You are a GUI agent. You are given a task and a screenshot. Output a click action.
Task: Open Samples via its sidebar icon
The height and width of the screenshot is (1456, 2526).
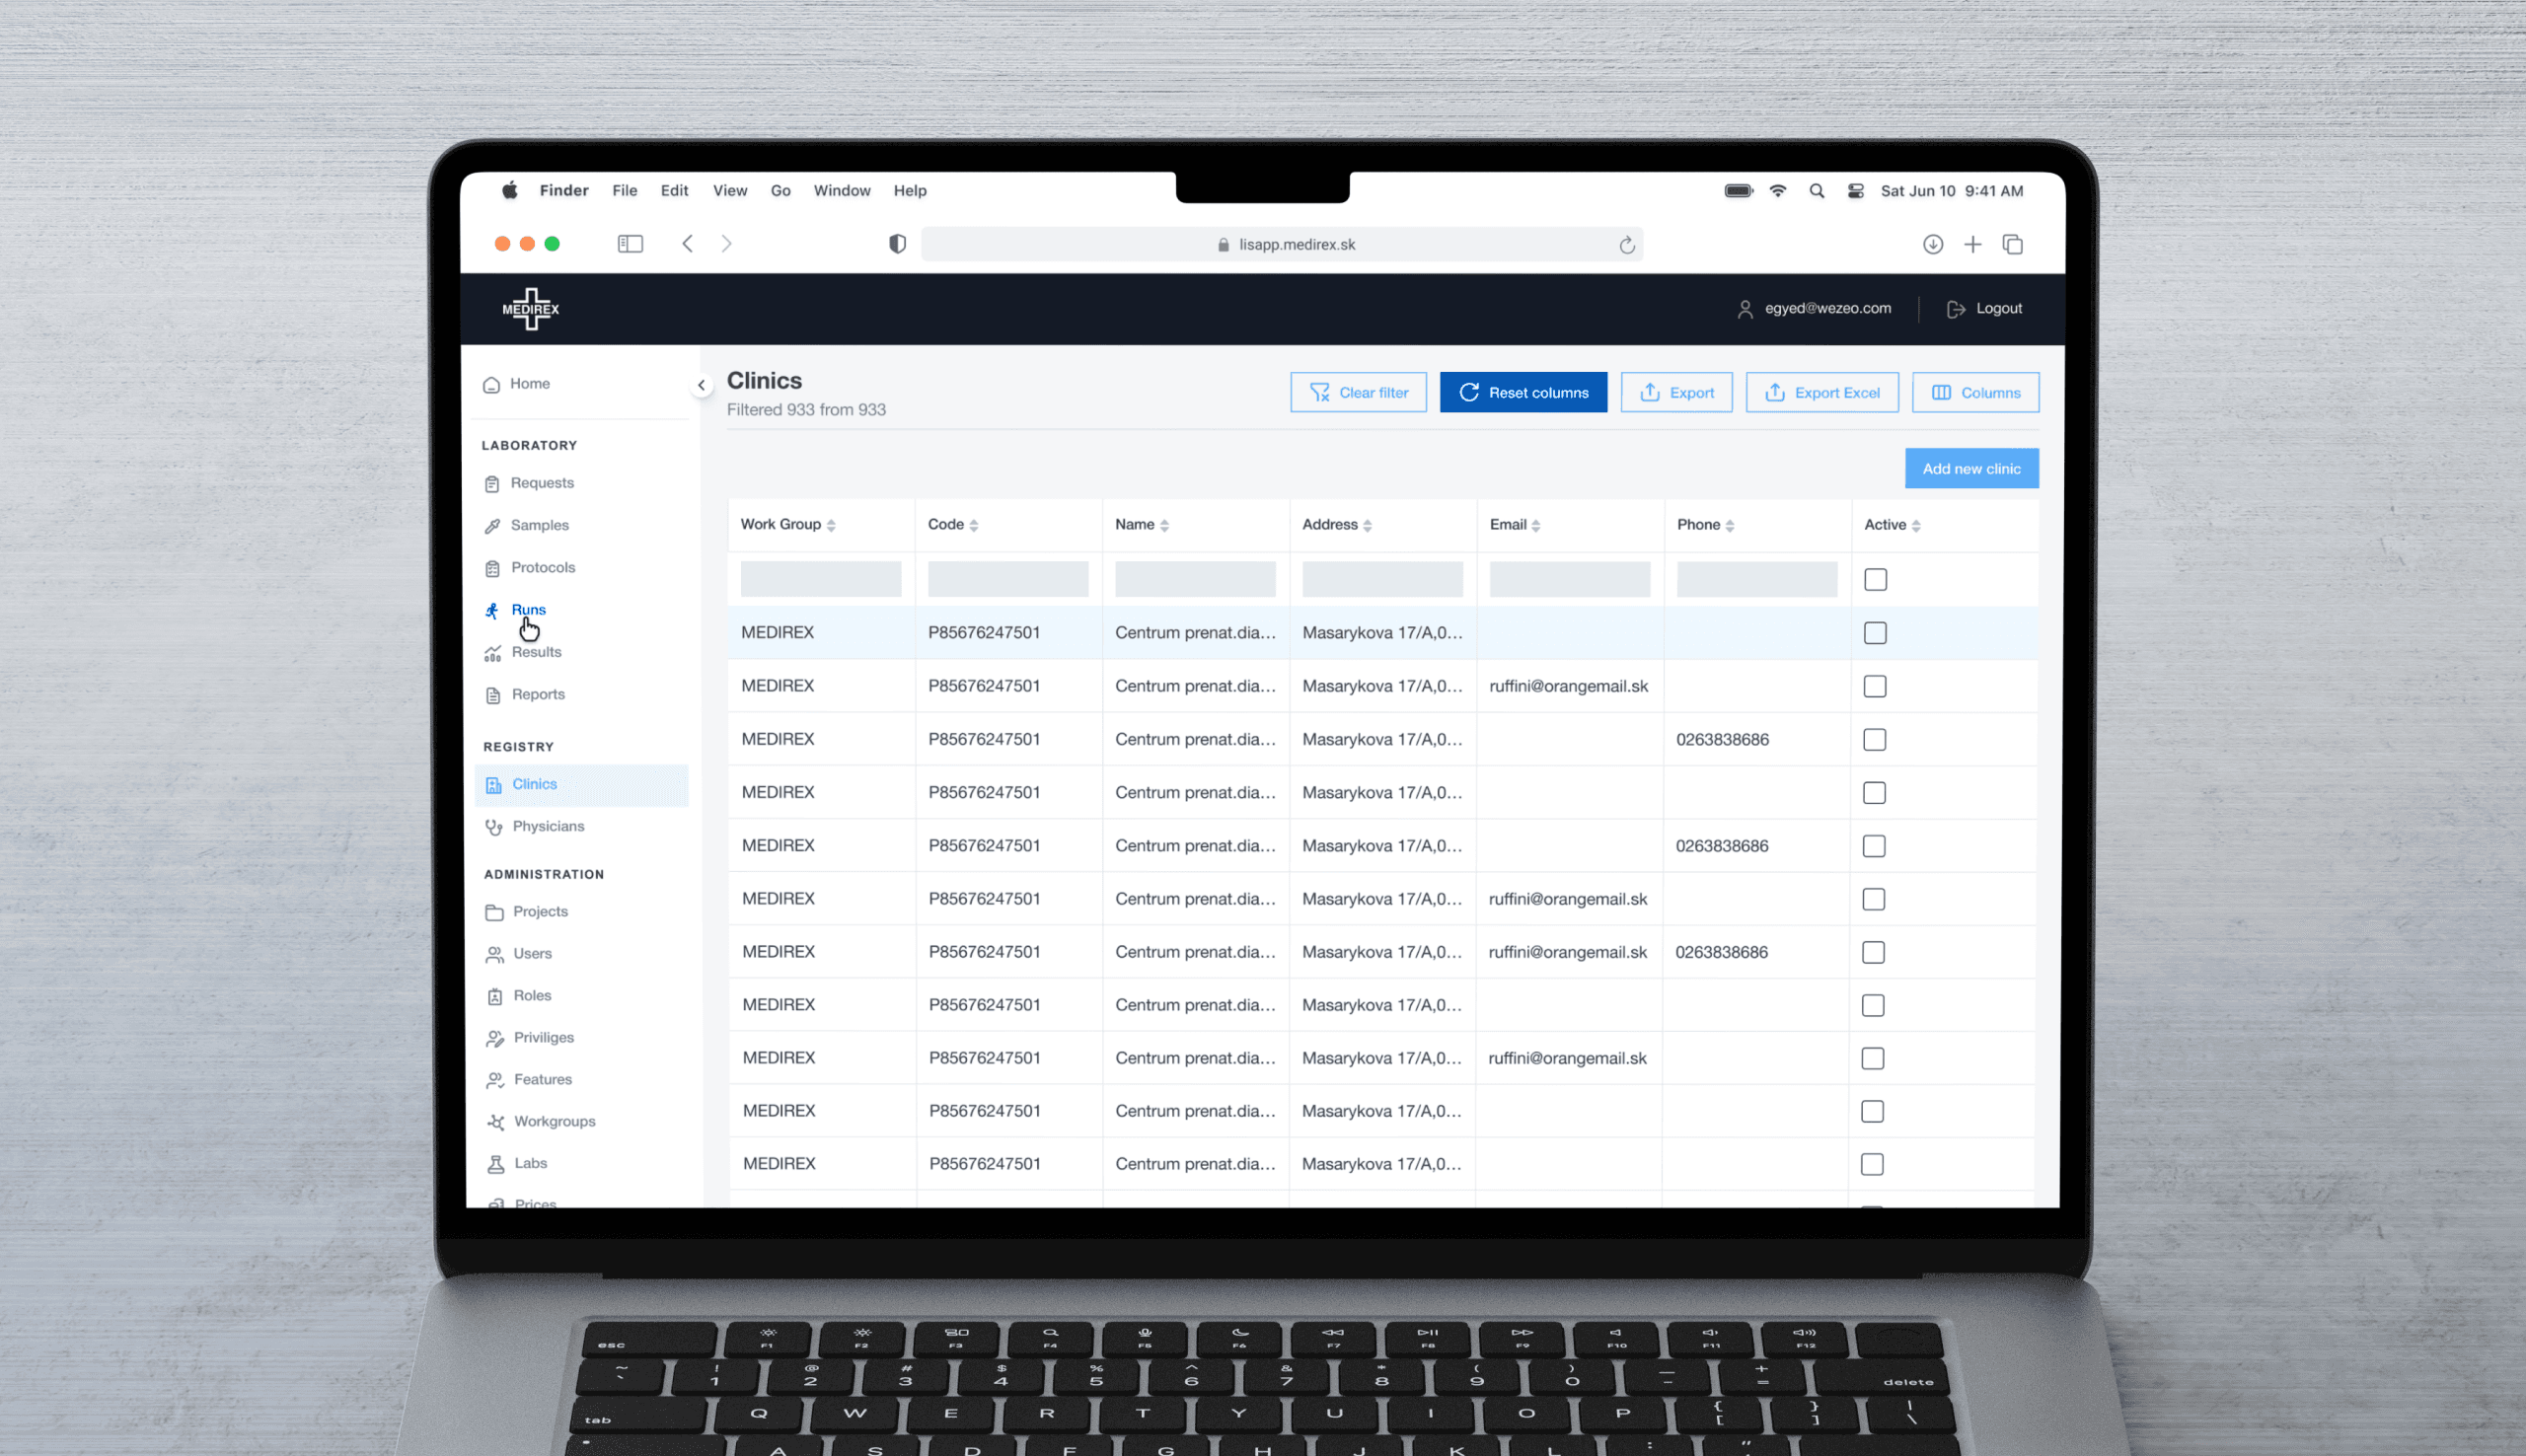[x=492, y=526]
